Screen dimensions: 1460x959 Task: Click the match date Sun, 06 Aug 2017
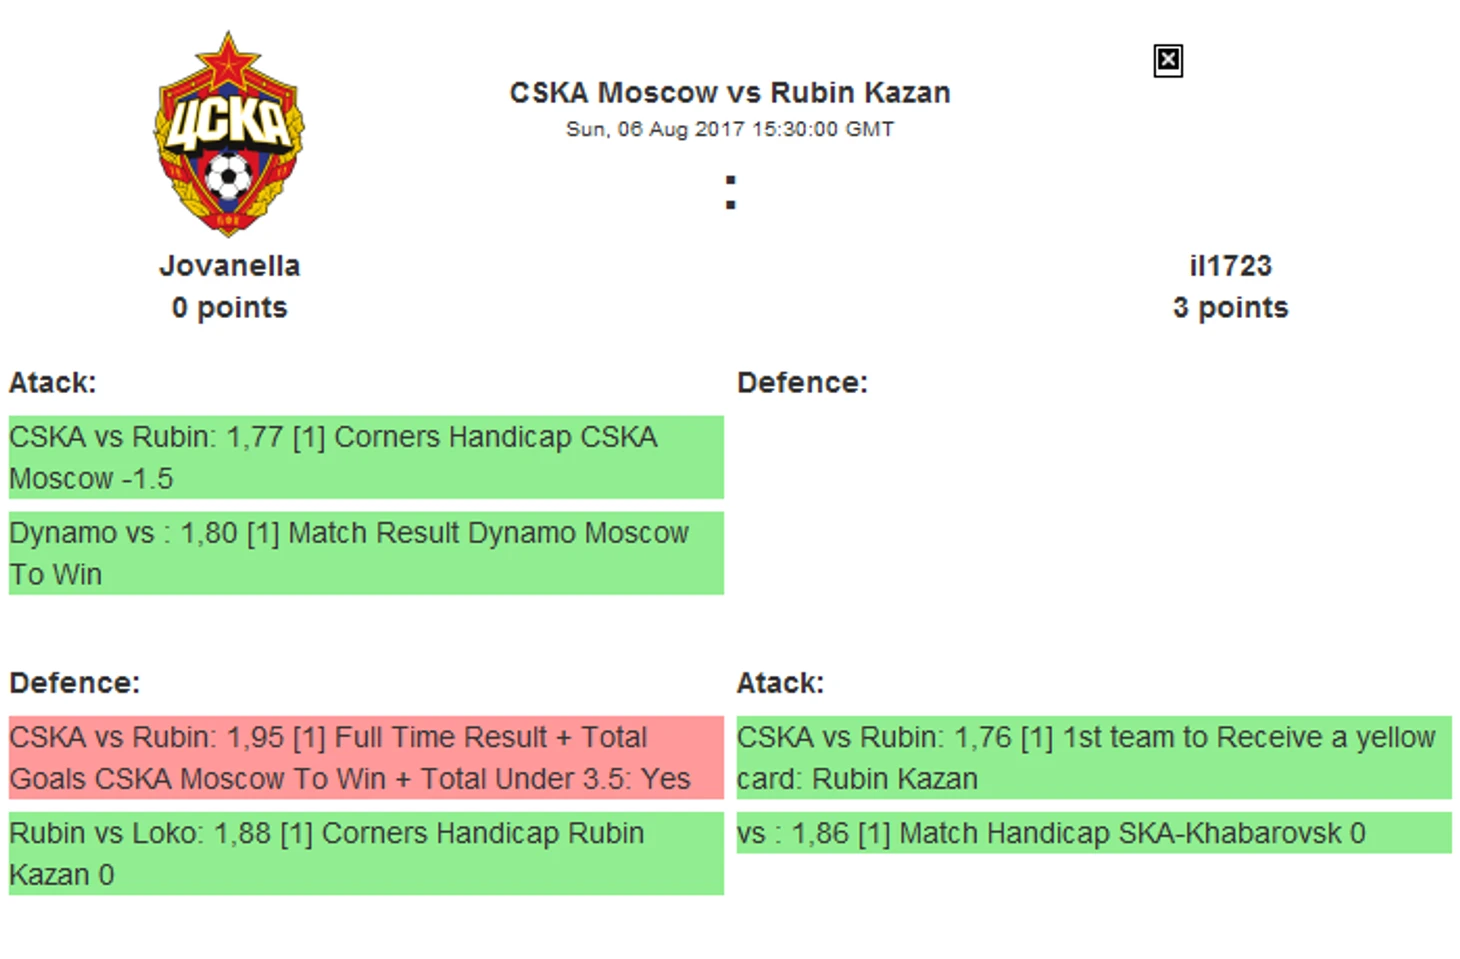tap(730, 129)
